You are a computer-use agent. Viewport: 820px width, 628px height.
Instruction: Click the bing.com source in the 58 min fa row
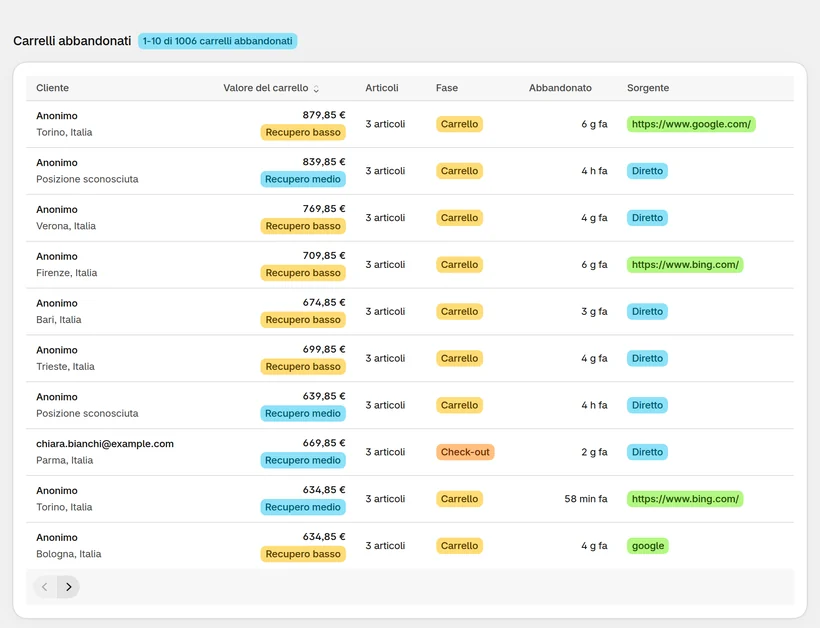coord(685,499)
